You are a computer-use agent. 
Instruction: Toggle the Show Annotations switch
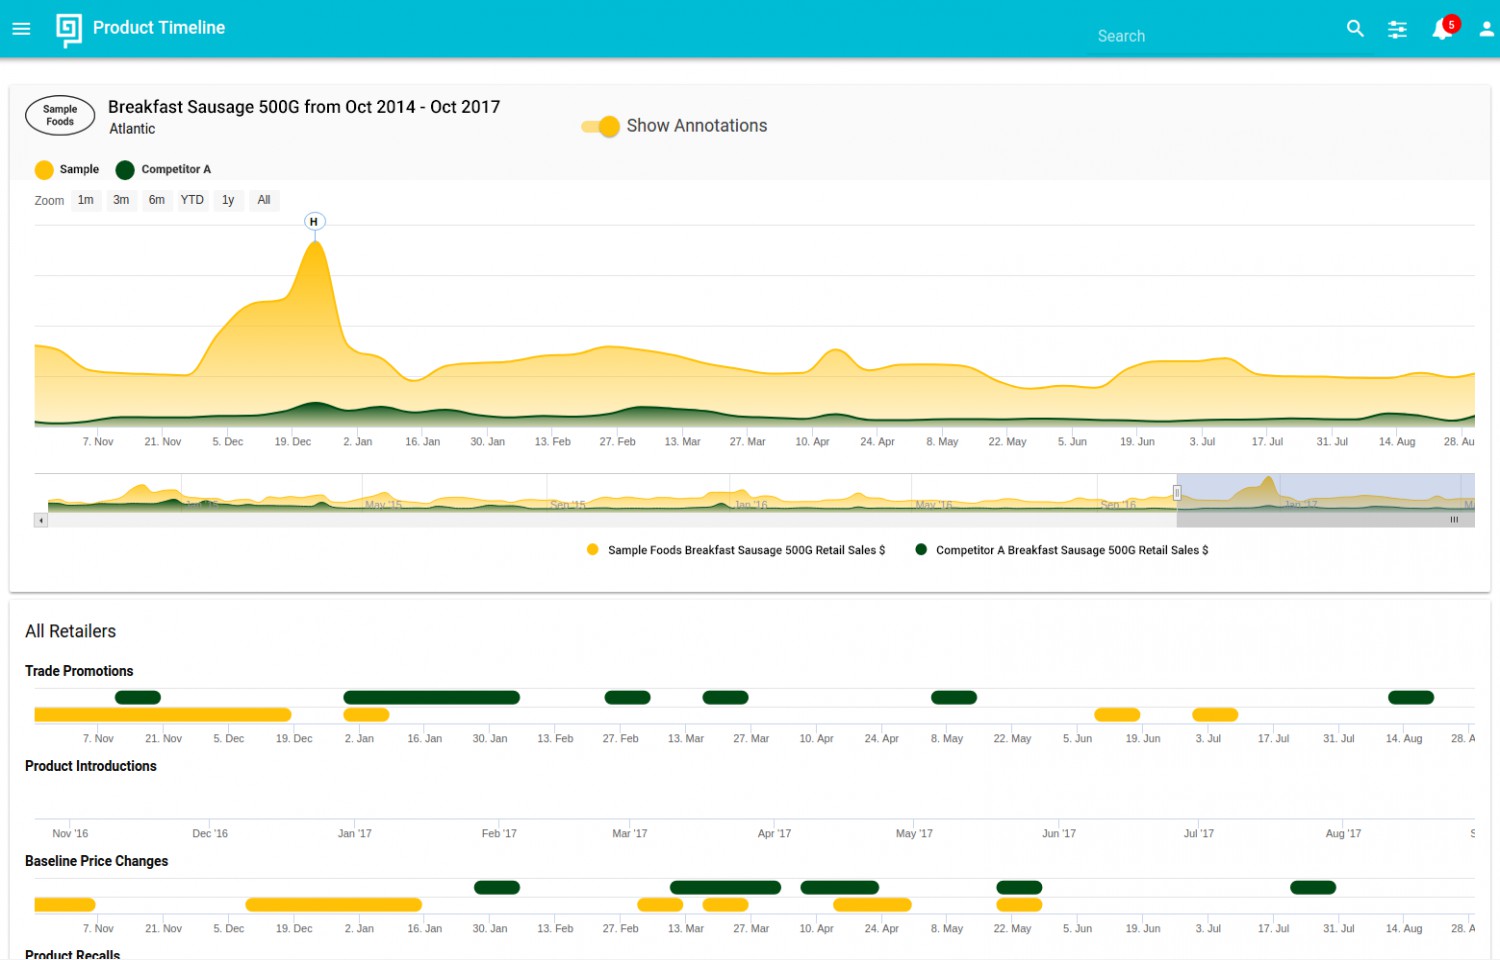point(601,127)
